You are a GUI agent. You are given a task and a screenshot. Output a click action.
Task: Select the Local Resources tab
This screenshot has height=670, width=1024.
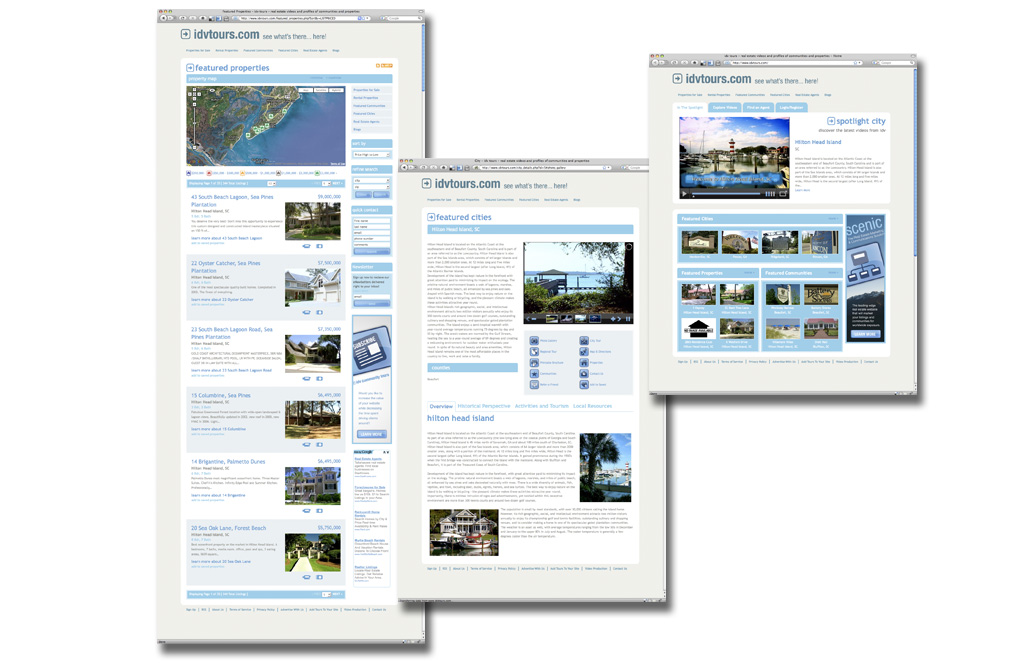[592, 406]
